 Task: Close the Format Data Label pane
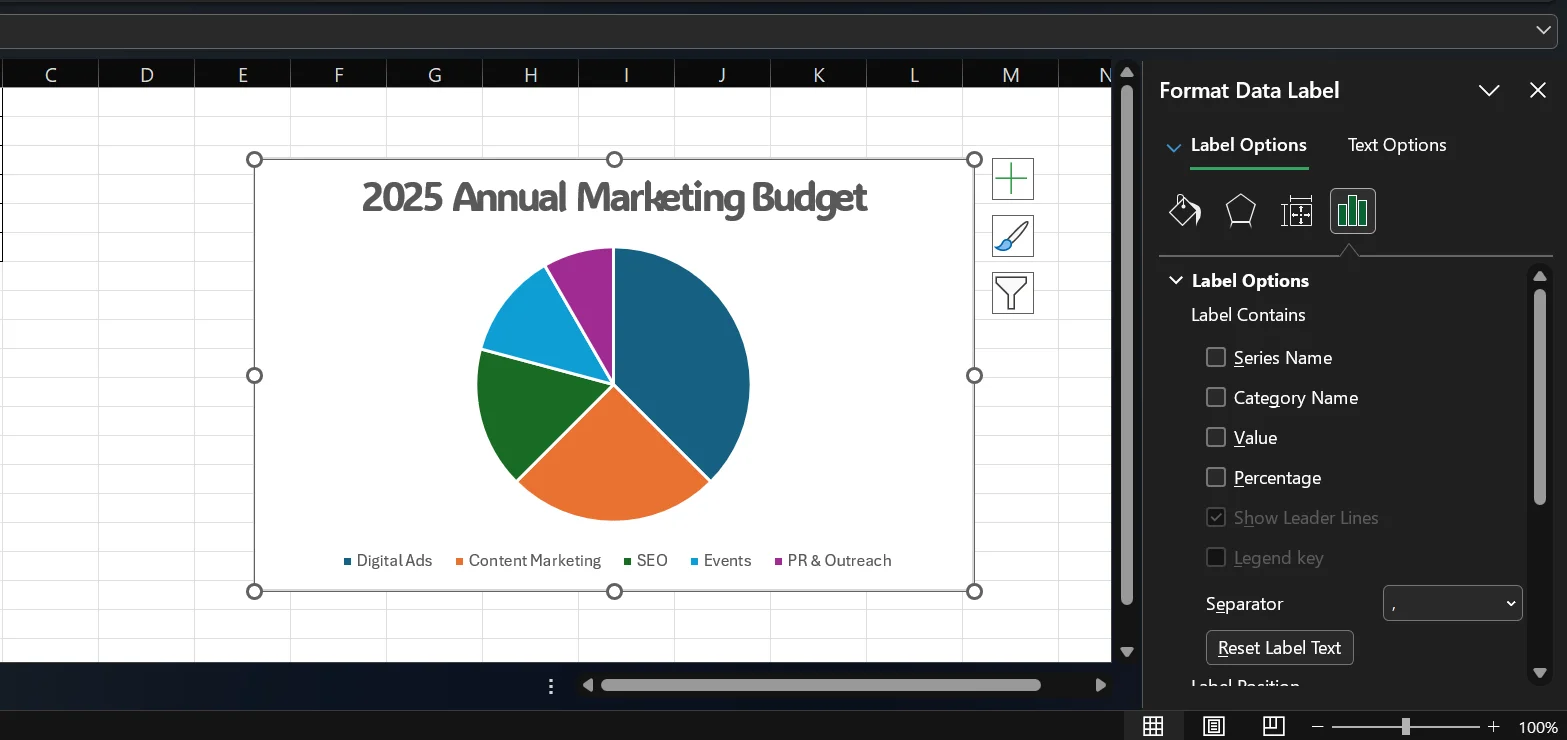click(x=1538, y=91)
